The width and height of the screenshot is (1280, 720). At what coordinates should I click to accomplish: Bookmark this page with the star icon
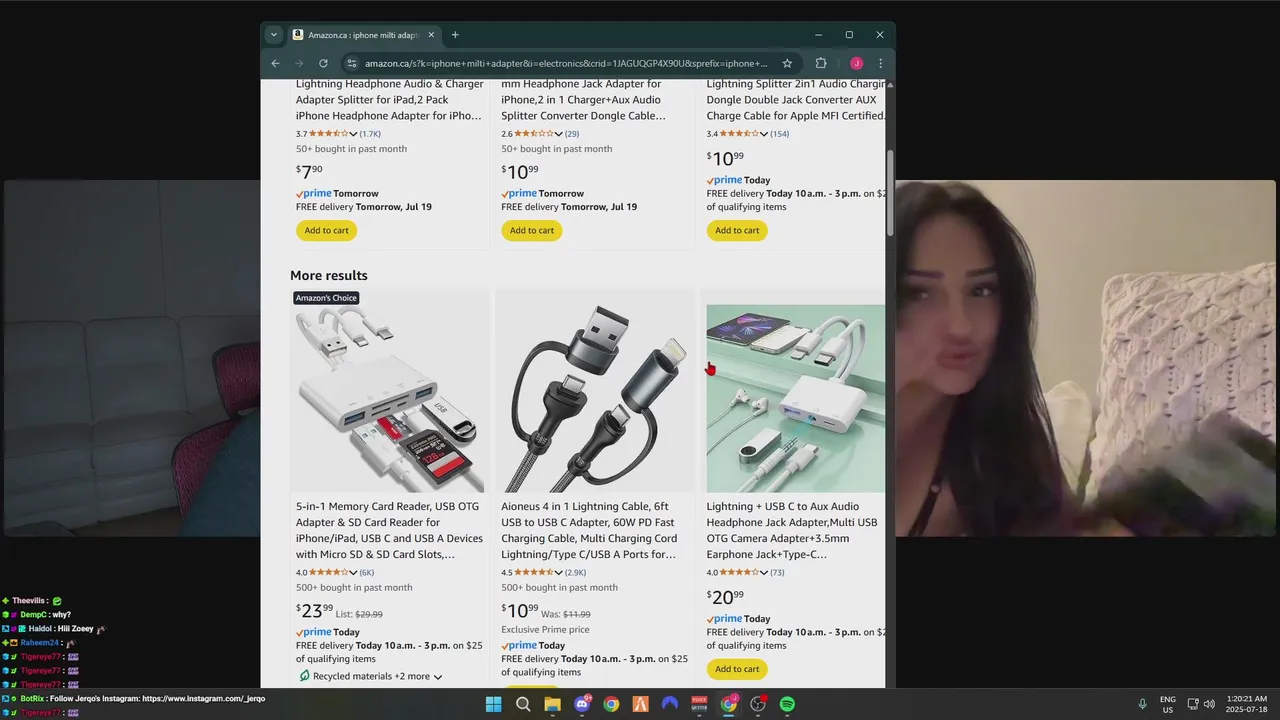787,63
